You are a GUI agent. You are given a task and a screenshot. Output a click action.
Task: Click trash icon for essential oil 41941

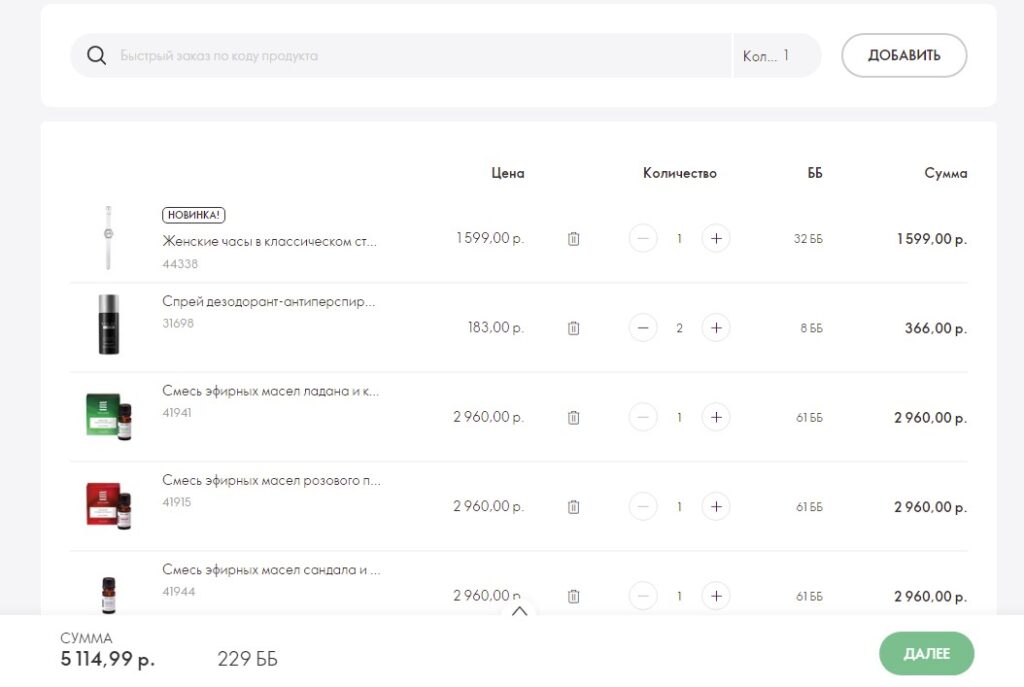click(573, 417)
